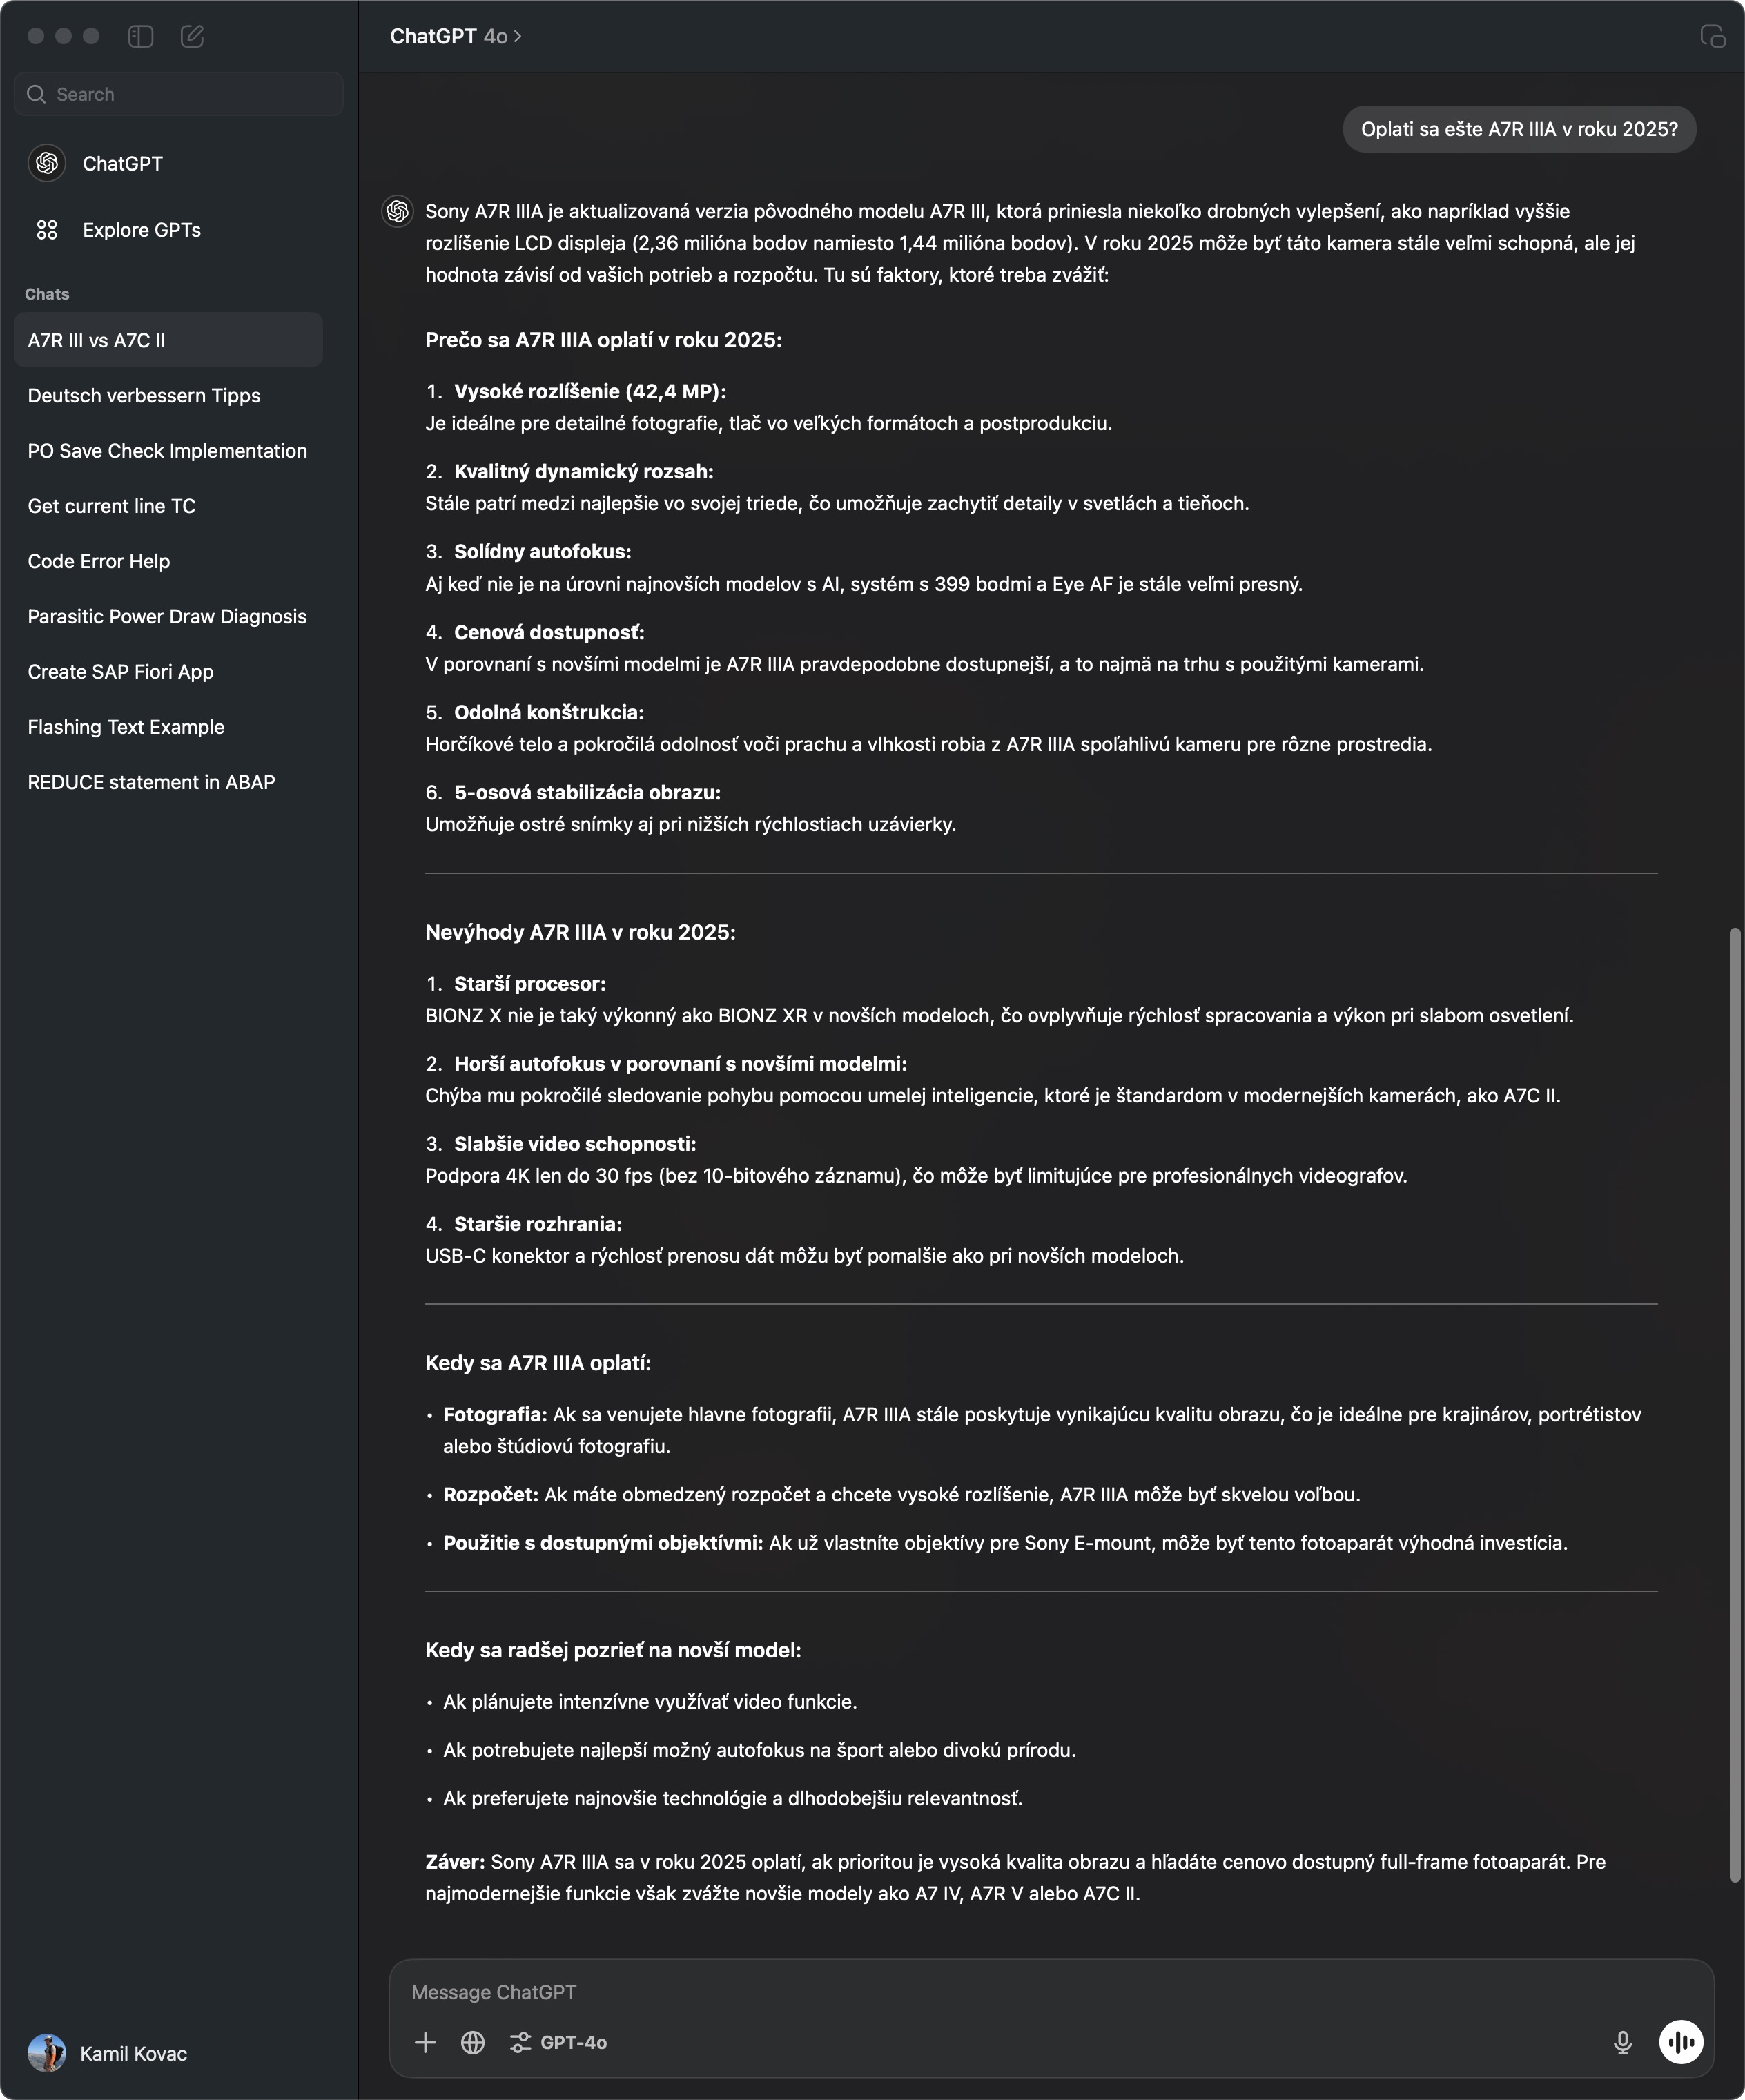The width and height of the screenshot is (1745, 2100).
Task: Open Parasitic Power Draw Diagnosis chat
Action: pos(168,616)
